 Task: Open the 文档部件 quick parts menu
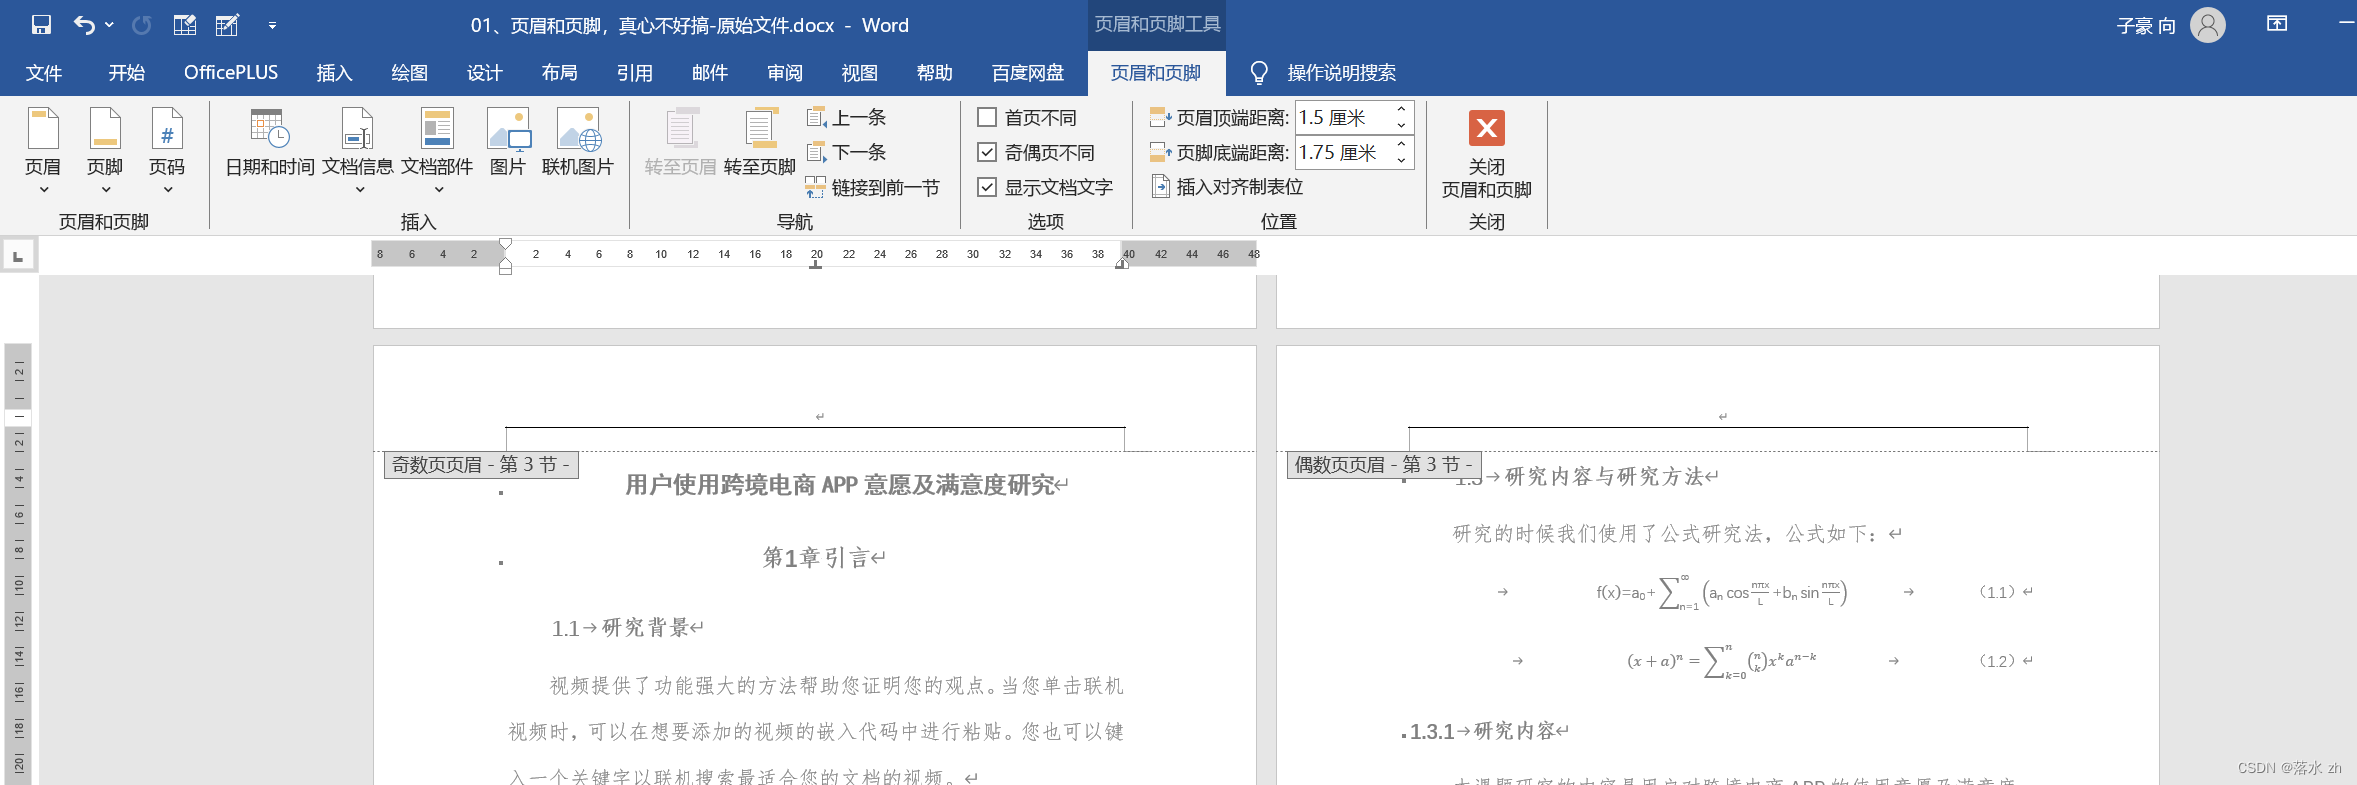point(437,151)
